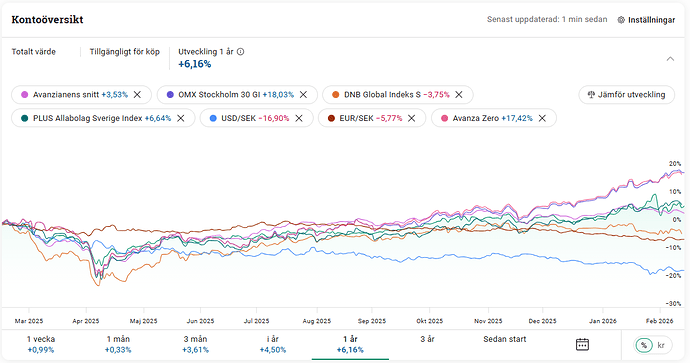Click the info icon beside Utveckling 1 år

[241, 51]
